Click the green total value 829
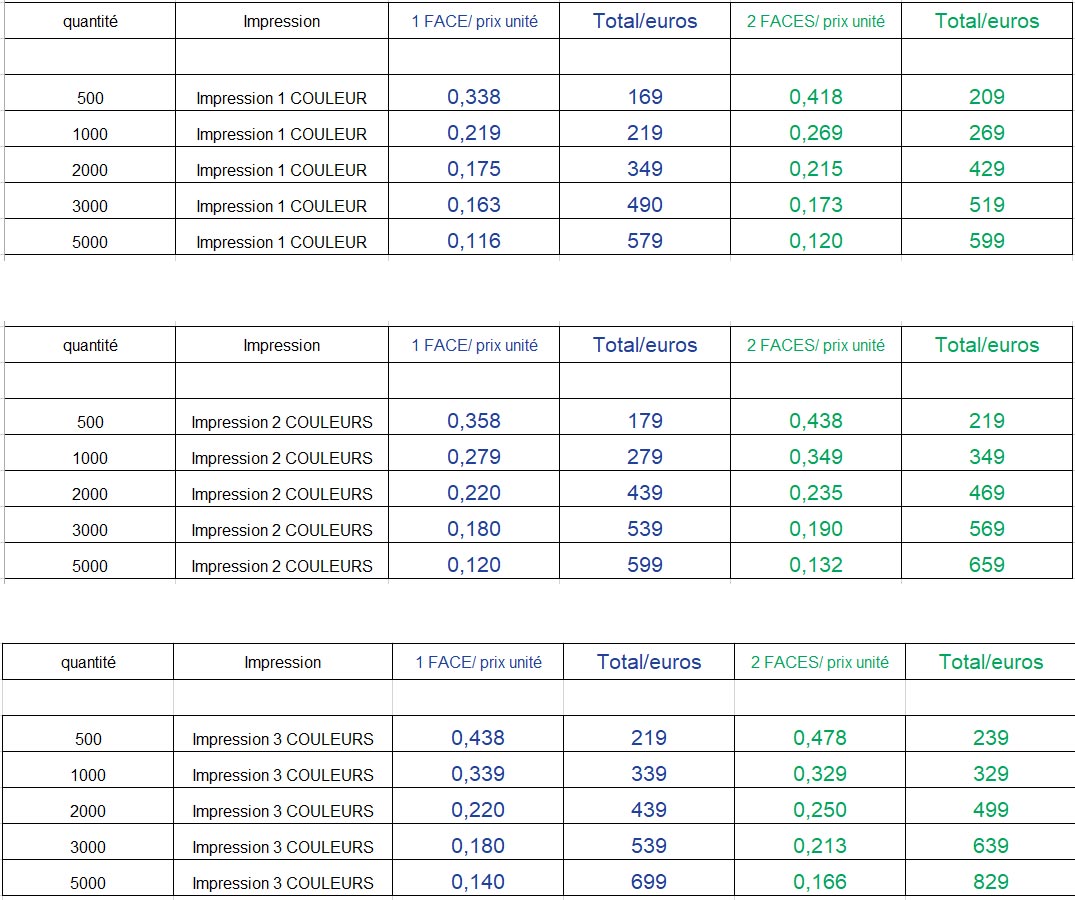Viewport: 1075px width, 900px height. point(990,882)
